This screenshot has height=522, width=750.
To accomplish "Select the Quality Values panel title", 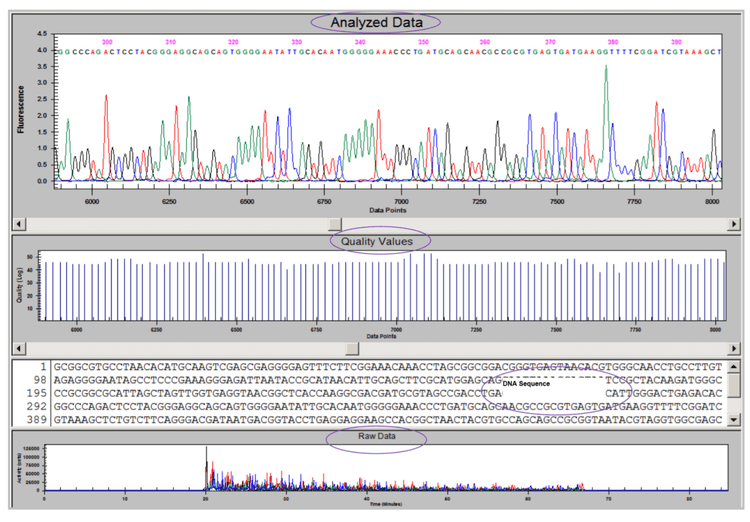I will (371, 241).
